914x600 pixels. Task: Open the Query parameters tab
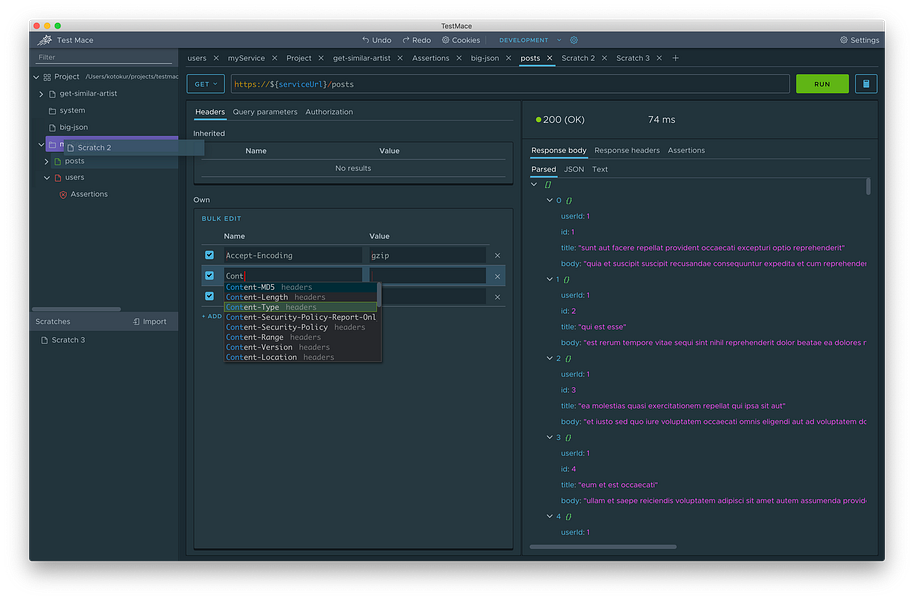(265, 112)
